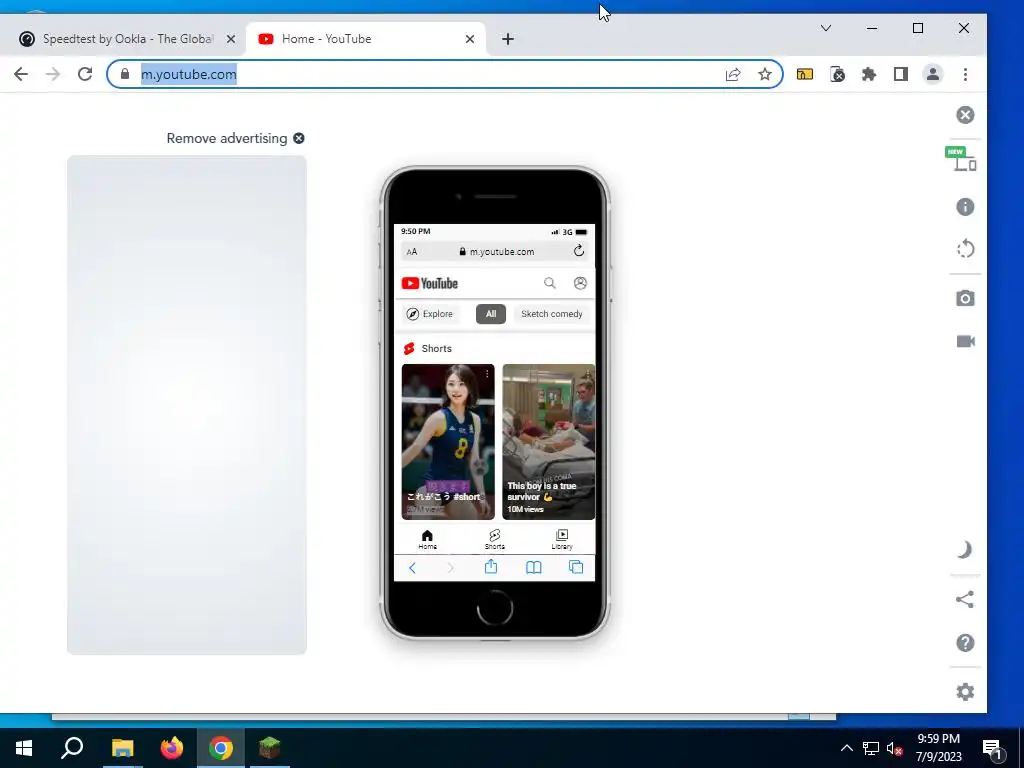Click m.youtube.com in phone URL bar
1024x768 pixels.
pos(502,251)
